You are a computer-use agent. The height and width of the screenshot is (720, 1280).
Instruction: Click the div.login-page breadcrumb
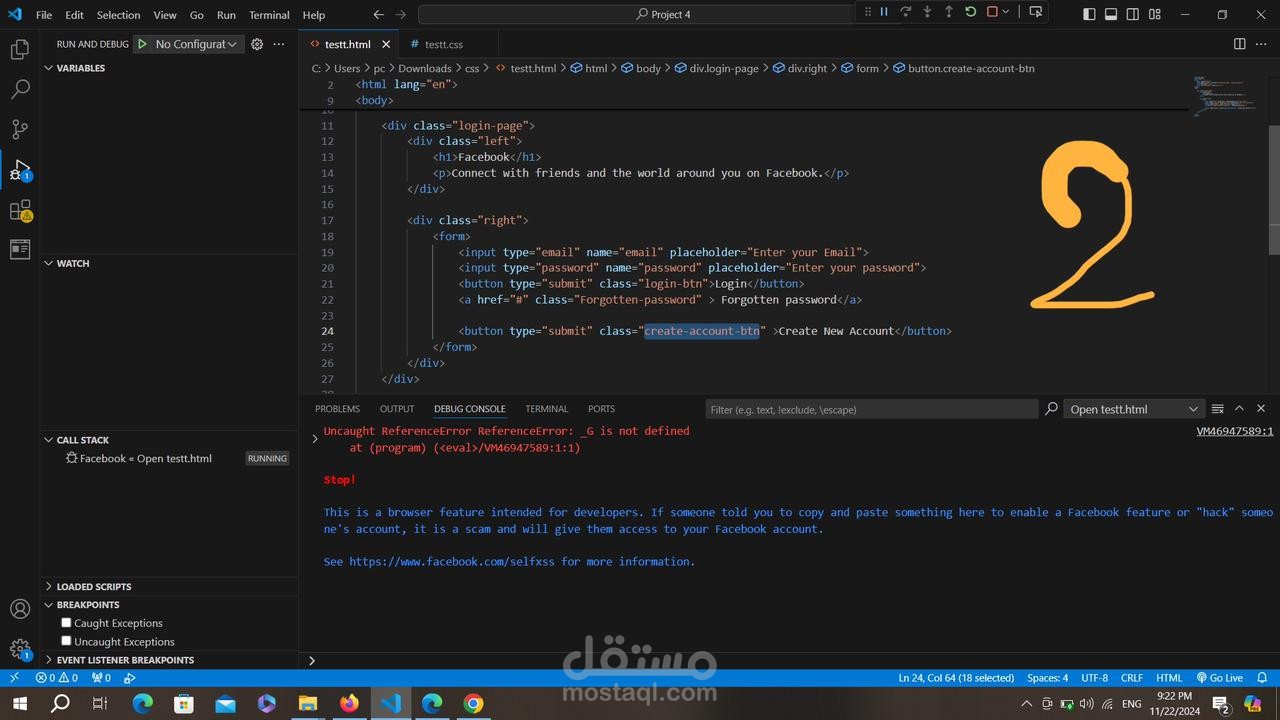[x=715, y=68]
